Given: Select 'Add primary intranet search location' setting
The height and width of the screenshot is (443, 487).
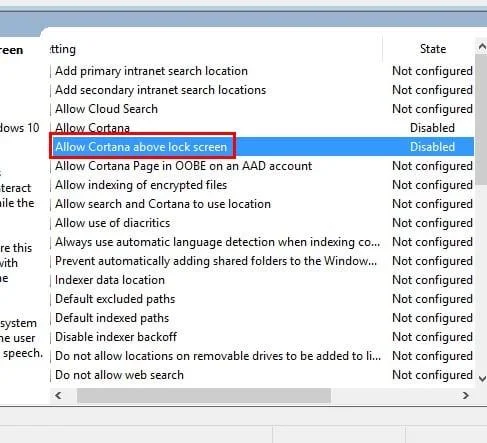Looking at the screenshot, I should (x=151, y=71).
